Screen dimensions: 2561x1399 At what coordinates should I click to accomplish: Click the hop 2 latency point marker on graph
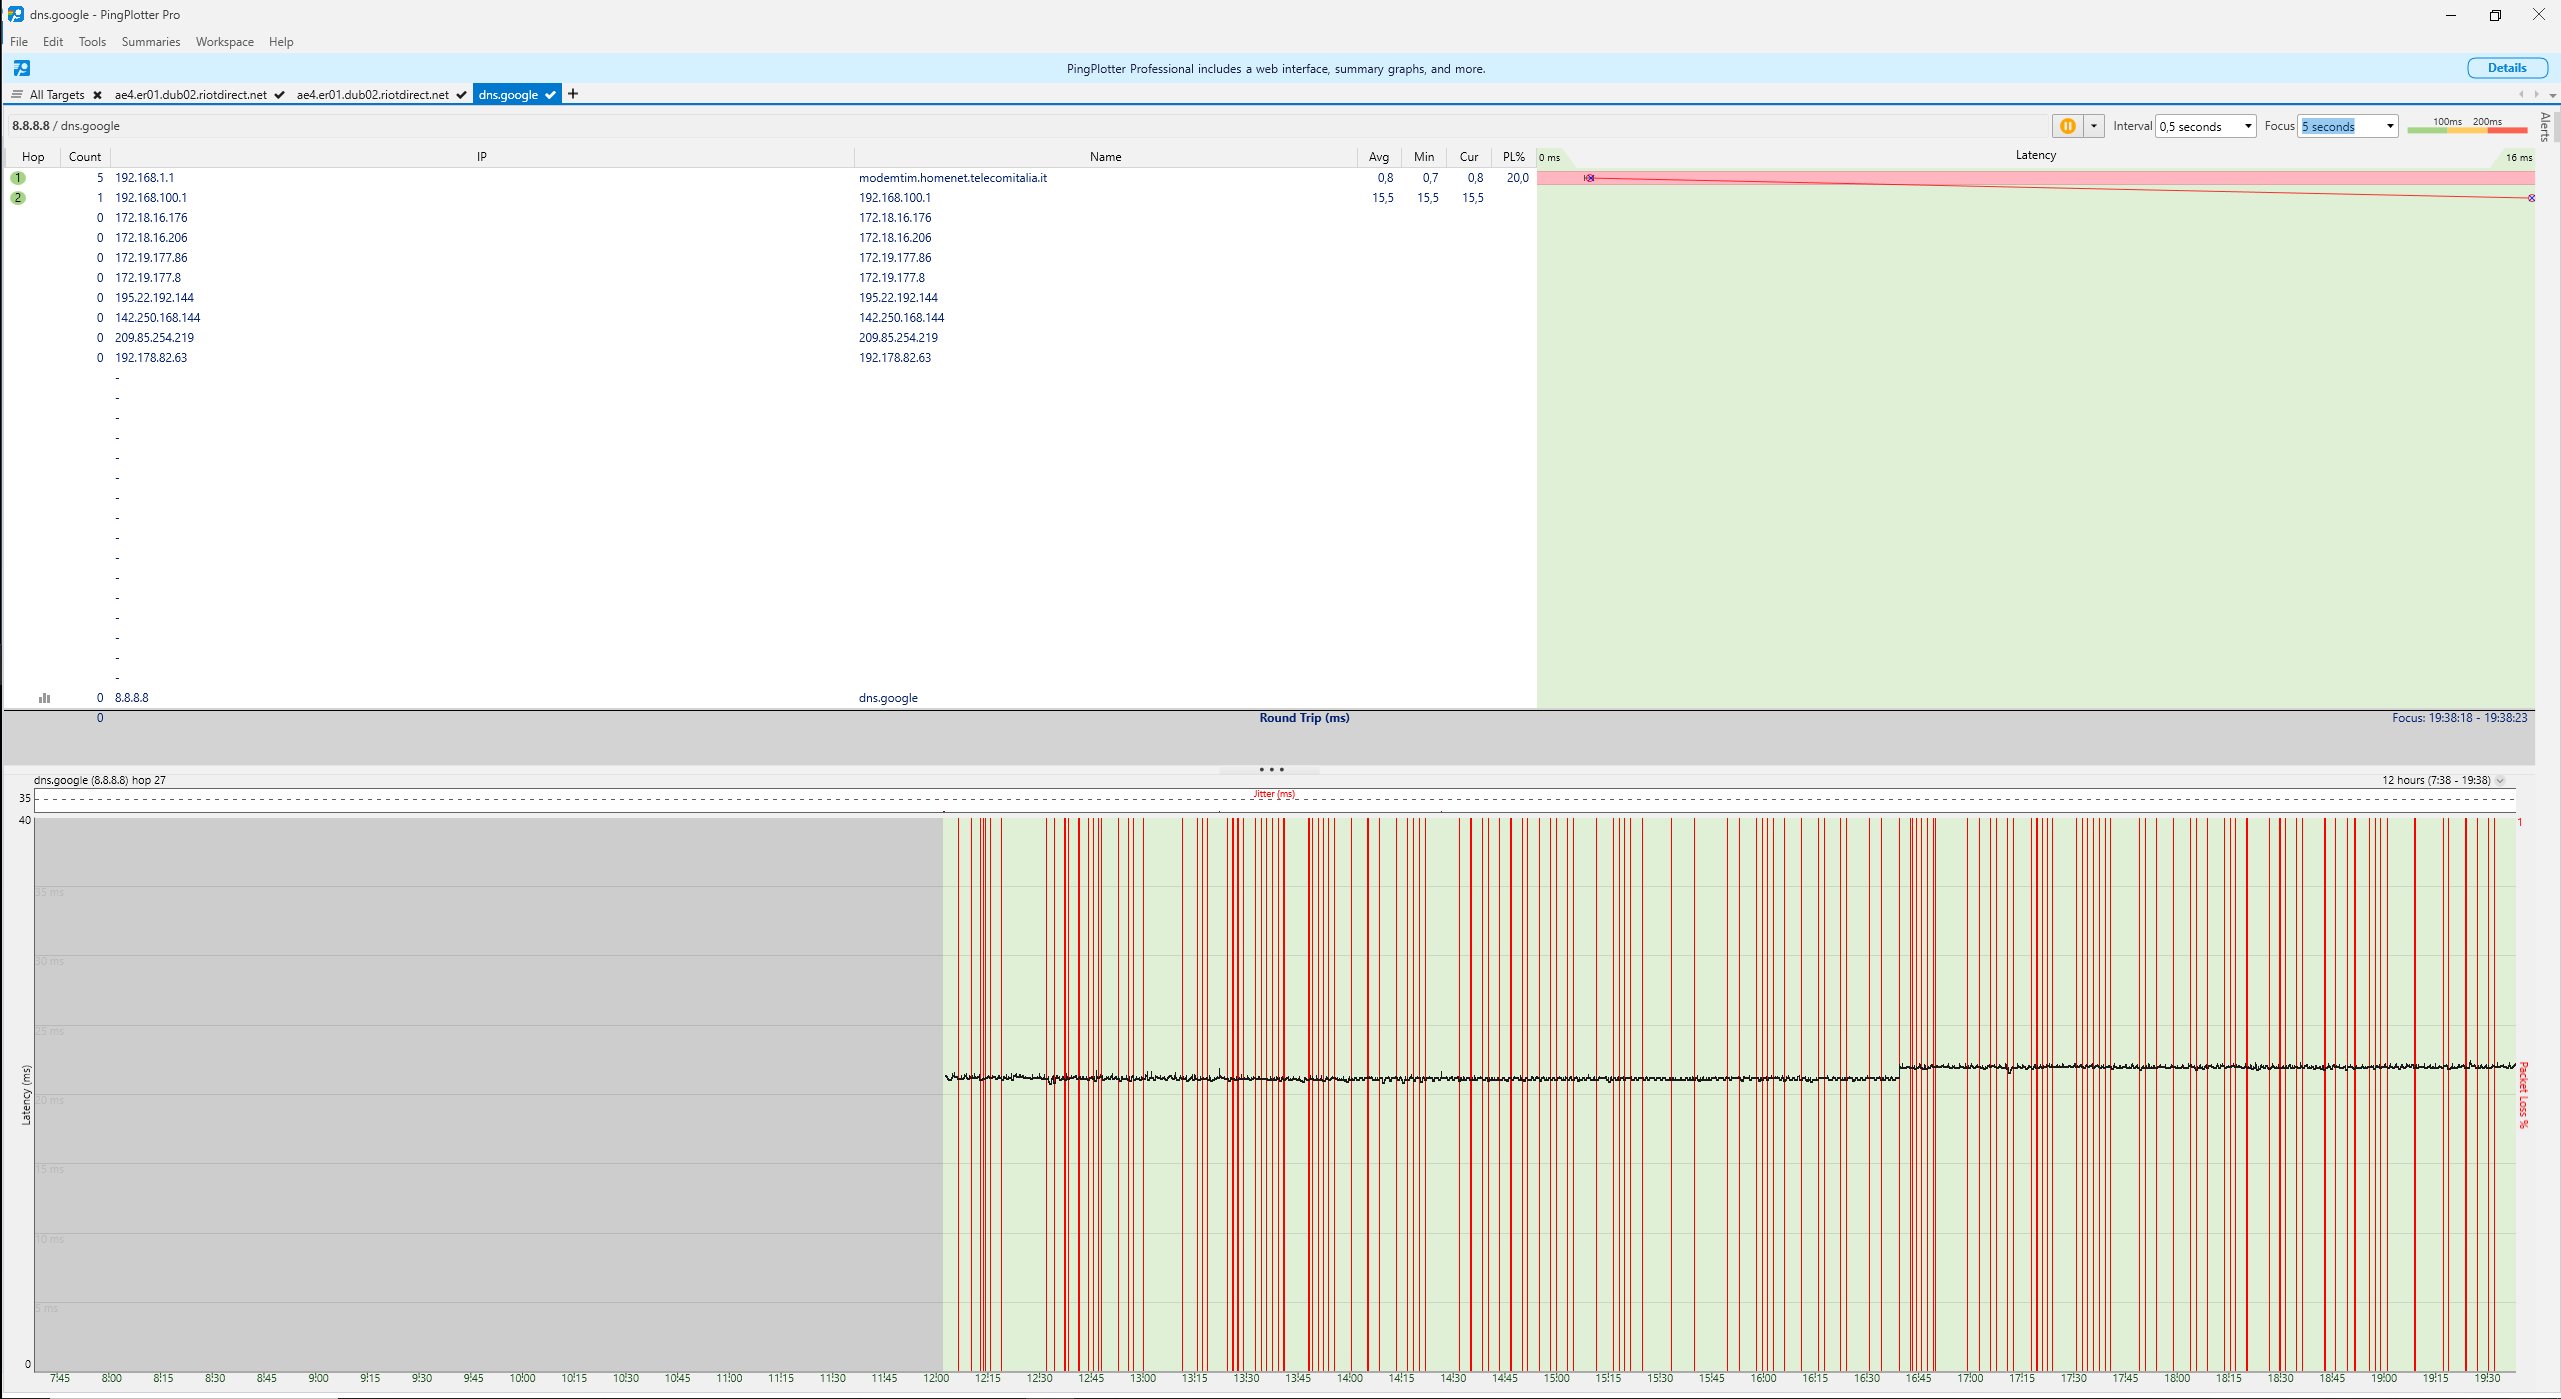coord(2531,198)
